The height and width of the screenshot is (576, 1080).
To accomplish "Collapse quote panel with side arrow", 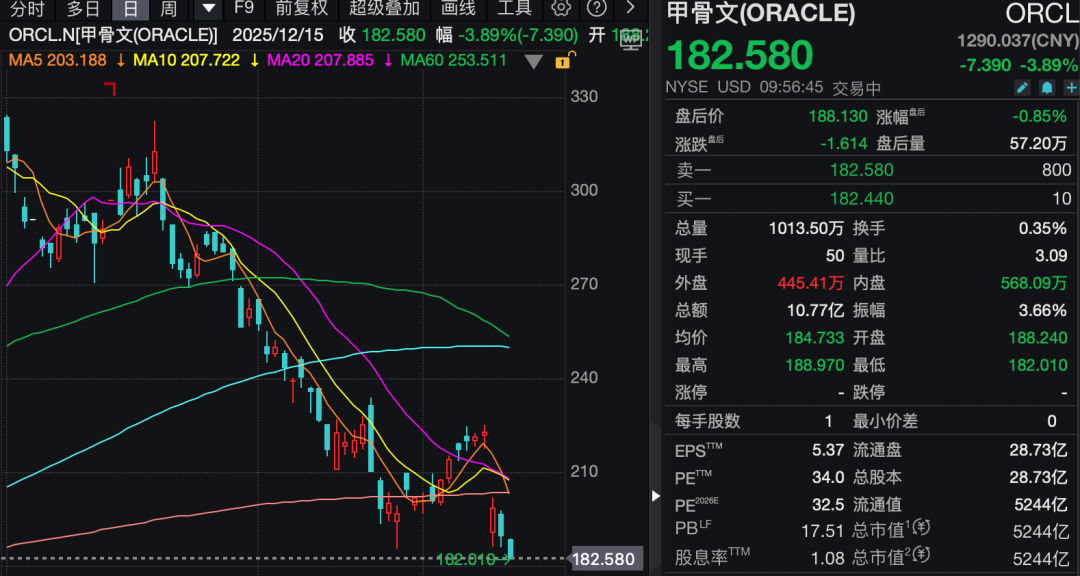I will coord(656,495).
